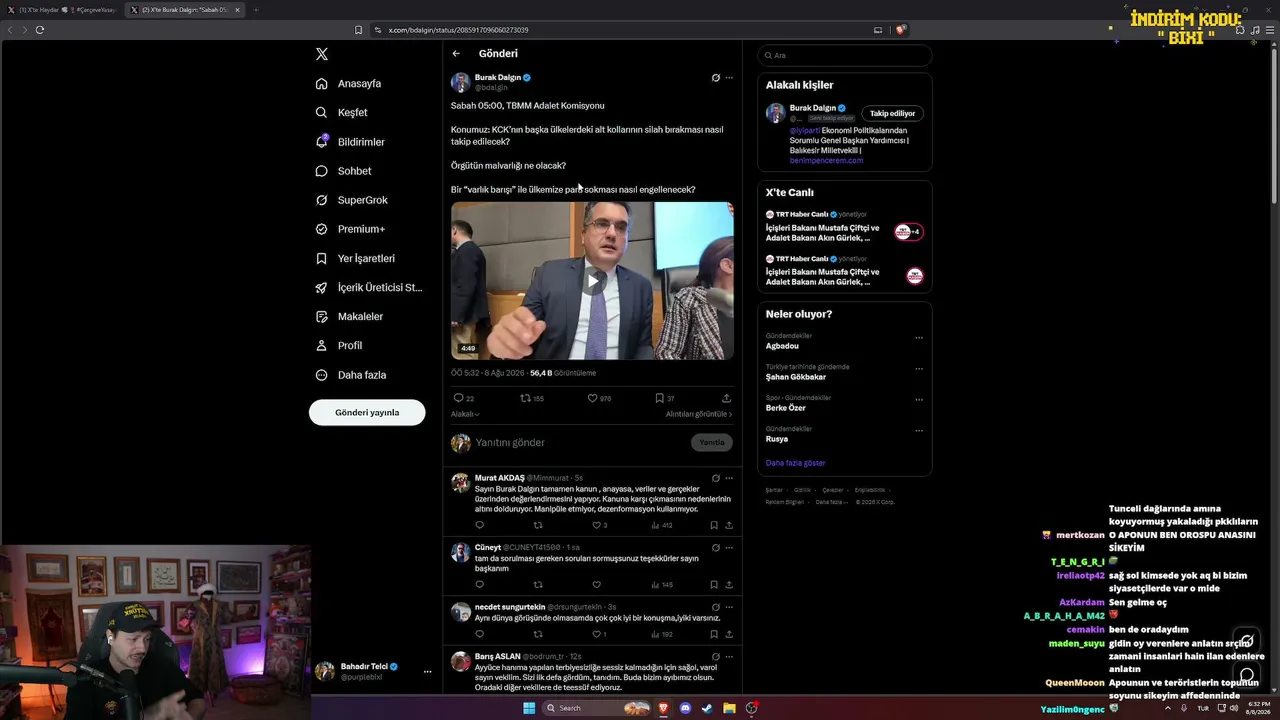Open the Bahadır Telci account switcher
Screen dimensions: 1280x720
(x=372, y=671)
